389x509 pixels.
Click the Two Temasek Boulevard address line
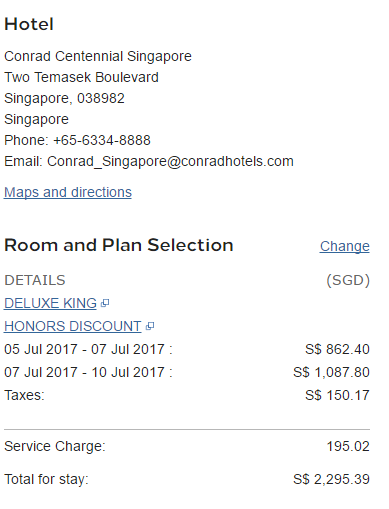pyautogui.click(x=81, y=77)
